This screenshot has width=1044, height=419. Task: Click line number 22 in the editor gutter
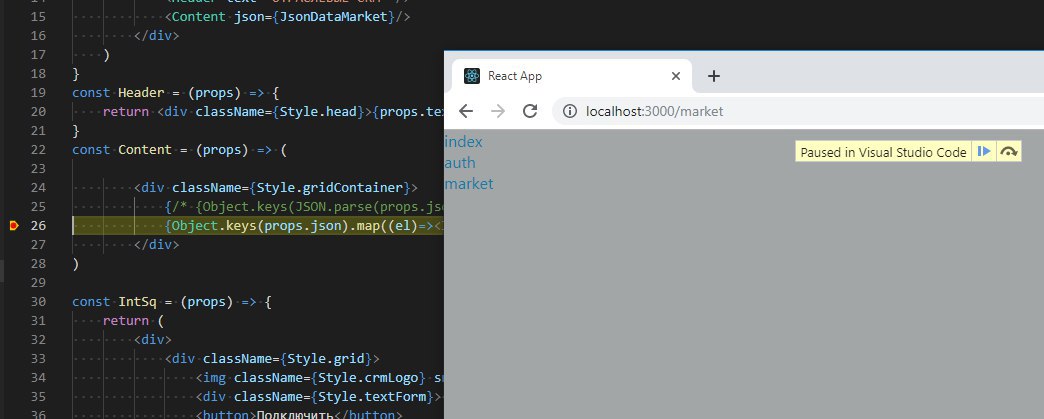(39, 150)
